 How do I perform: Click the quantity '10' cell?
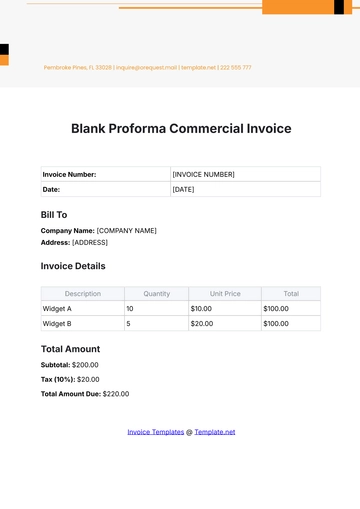tap(157, 309)
